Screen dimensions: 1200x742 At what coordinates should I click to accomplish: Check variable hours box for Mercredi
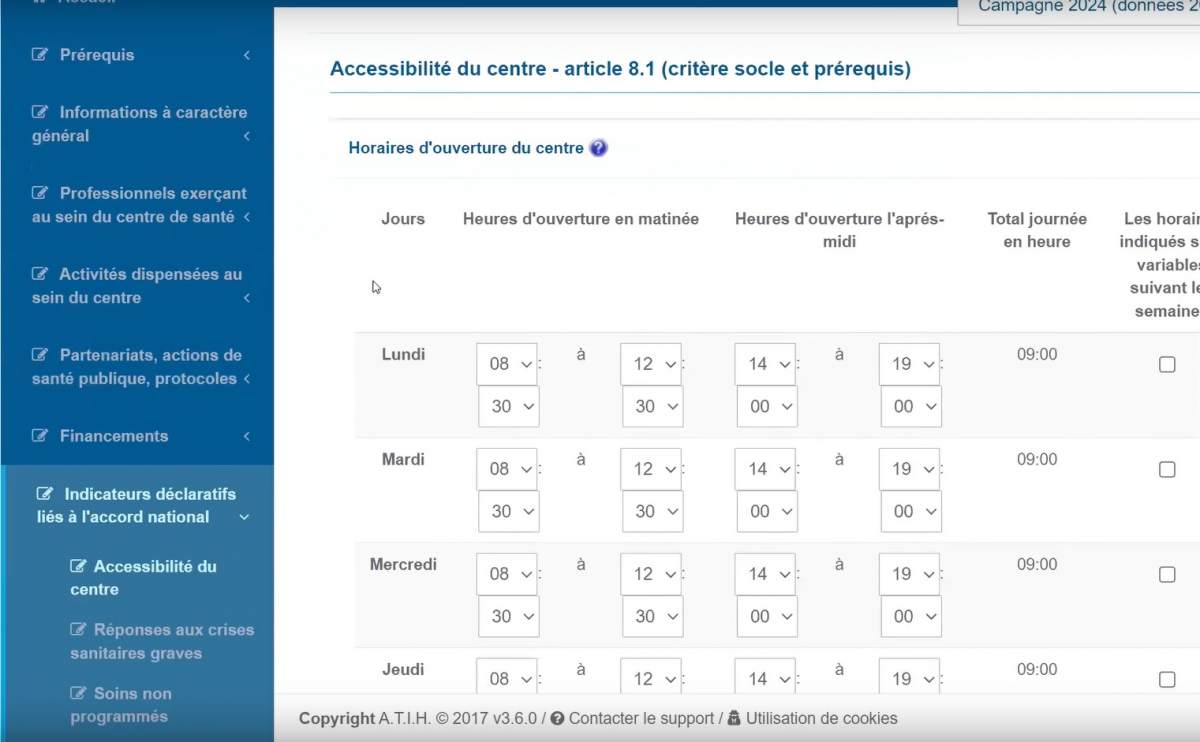1167,574
